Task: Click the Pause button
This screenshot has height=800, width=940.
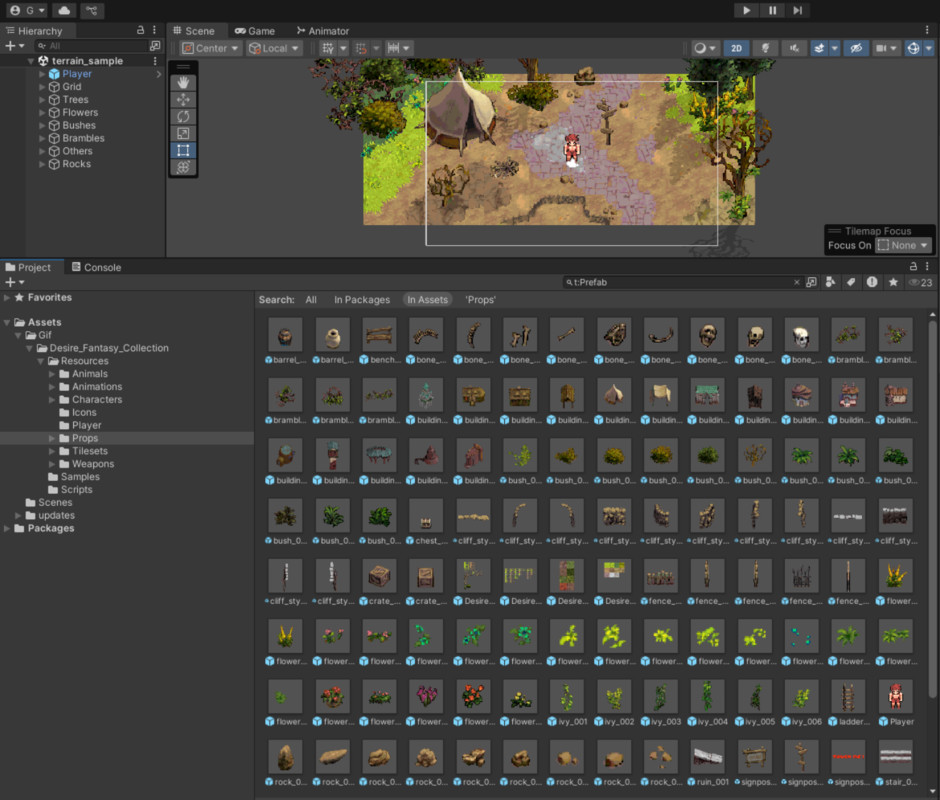Action: coord(772,10)
